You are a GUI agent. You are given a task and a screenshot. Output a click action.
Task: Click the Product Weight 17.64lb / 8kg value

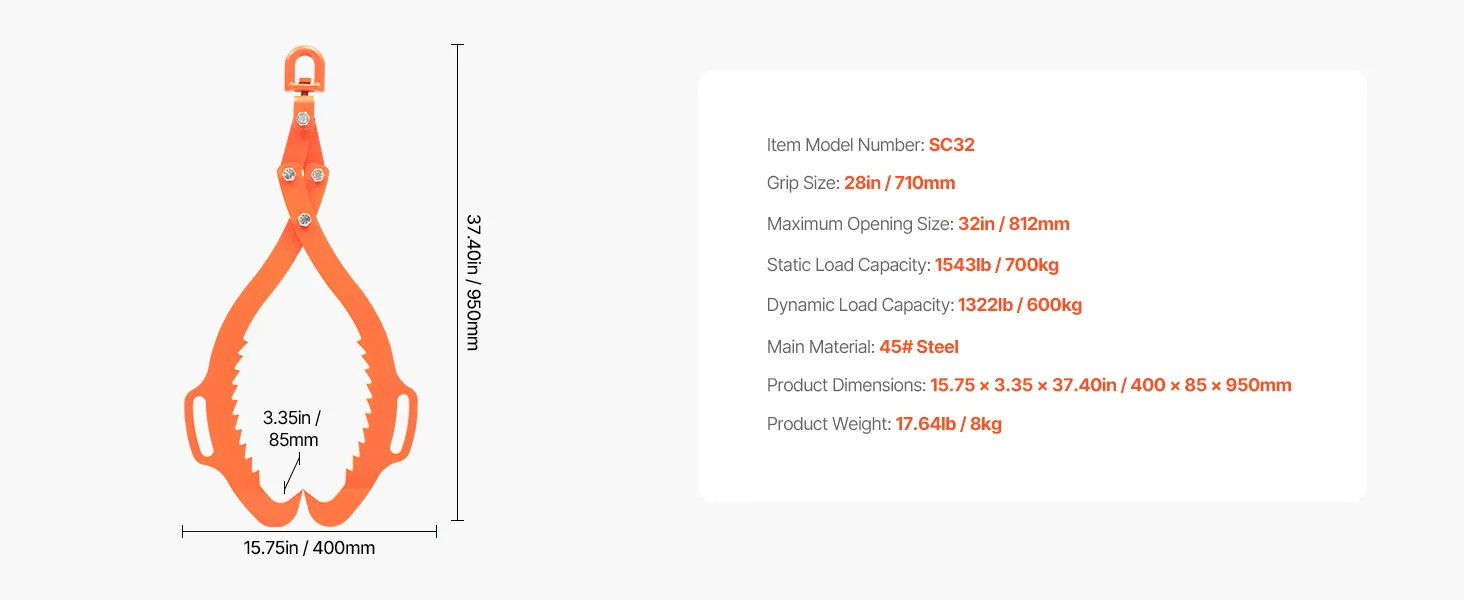pyautogui.click(x=948, y=424)
